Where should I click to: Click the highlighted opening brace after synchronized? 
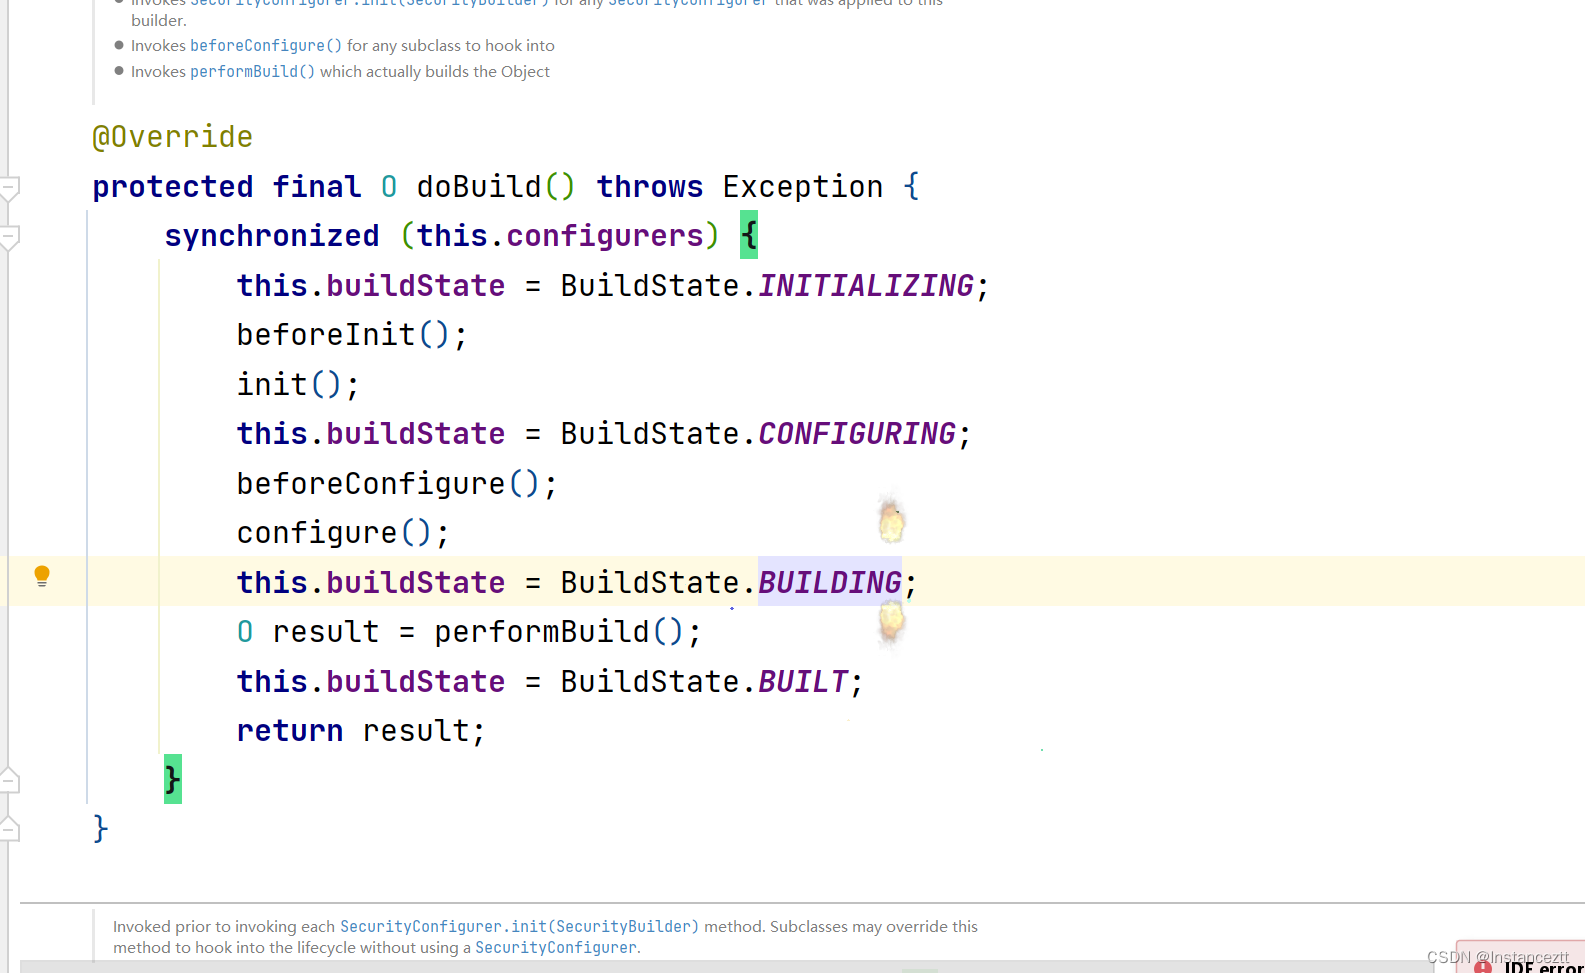(749, 236)
